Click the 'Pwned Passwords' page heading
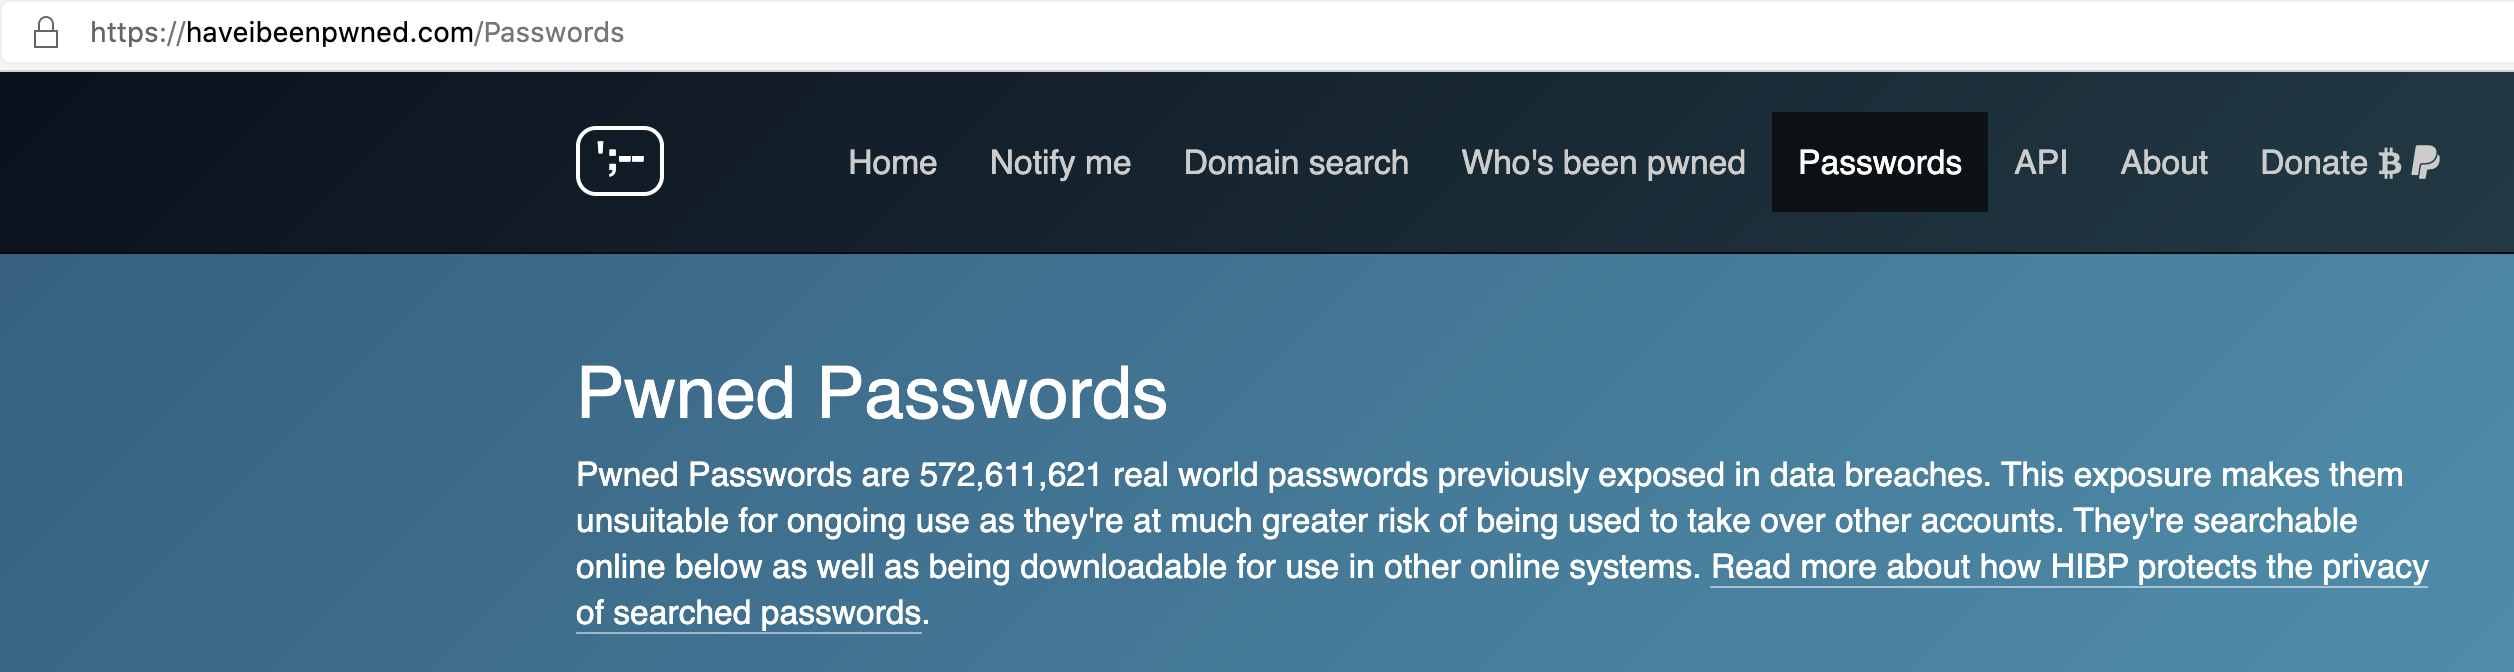2514x672 pixels. point(871,393)
